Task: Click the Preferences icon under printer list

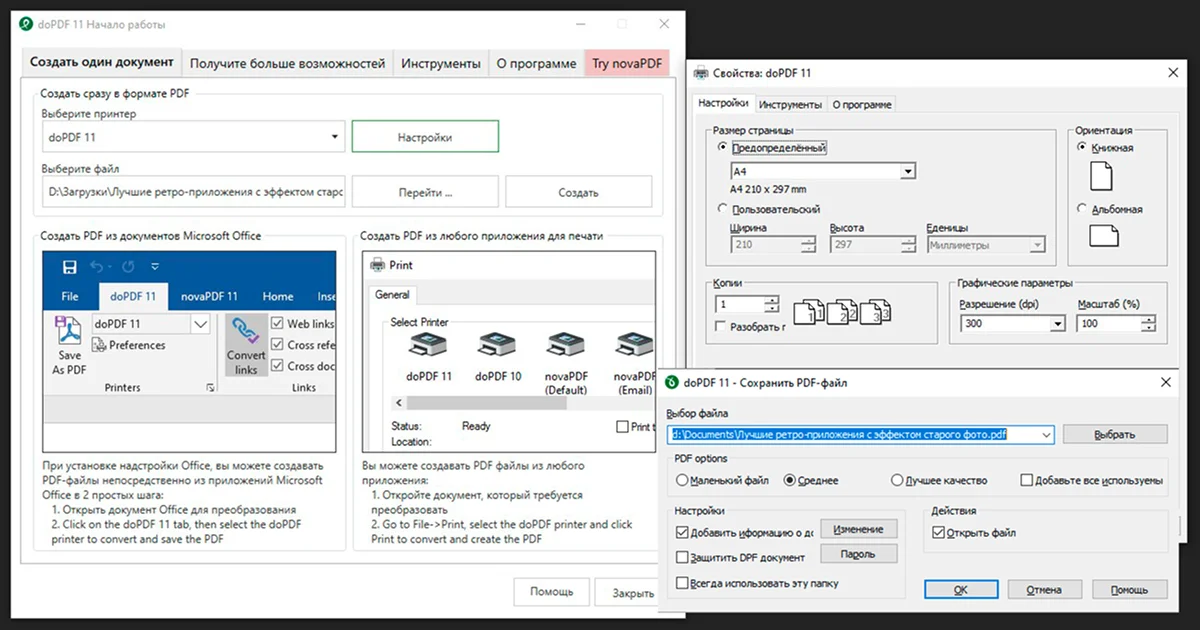Action: pyautogui.click(x=101, y=345)
